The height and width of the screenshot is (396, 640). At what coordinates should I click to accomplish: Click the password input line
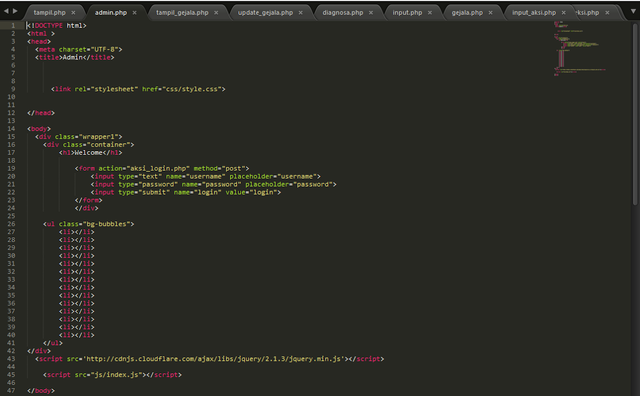pyautogui.click(x=213, y=185)
